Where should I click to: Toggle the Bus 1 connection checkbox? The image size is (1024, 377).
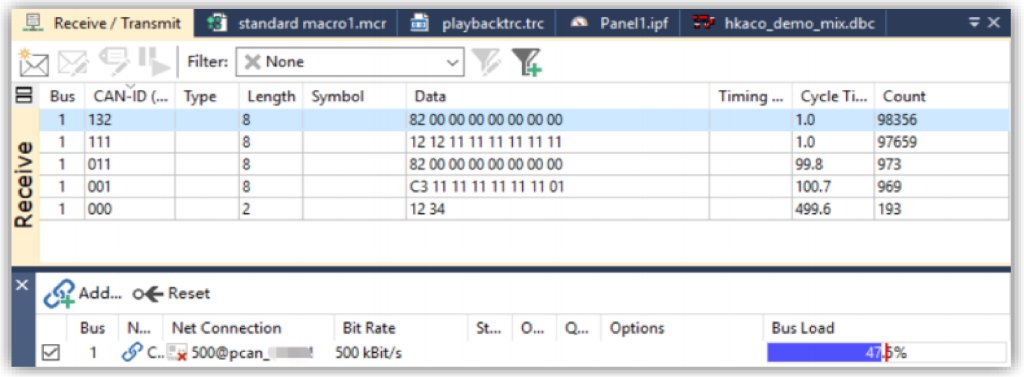[x=50, y=353]
